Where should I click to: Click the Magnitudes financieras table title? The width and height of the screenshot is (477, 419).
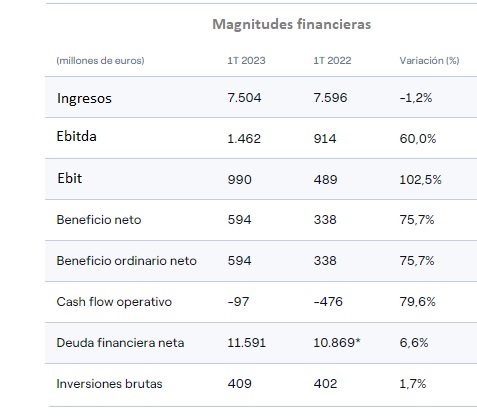tap(292, 24)
